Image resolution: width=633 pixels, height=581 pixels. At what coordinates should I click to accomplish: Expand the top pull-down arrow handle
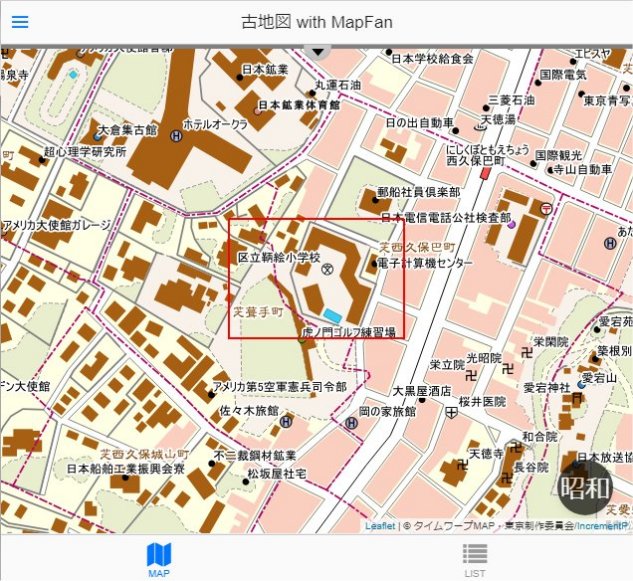tap(318, 52)
